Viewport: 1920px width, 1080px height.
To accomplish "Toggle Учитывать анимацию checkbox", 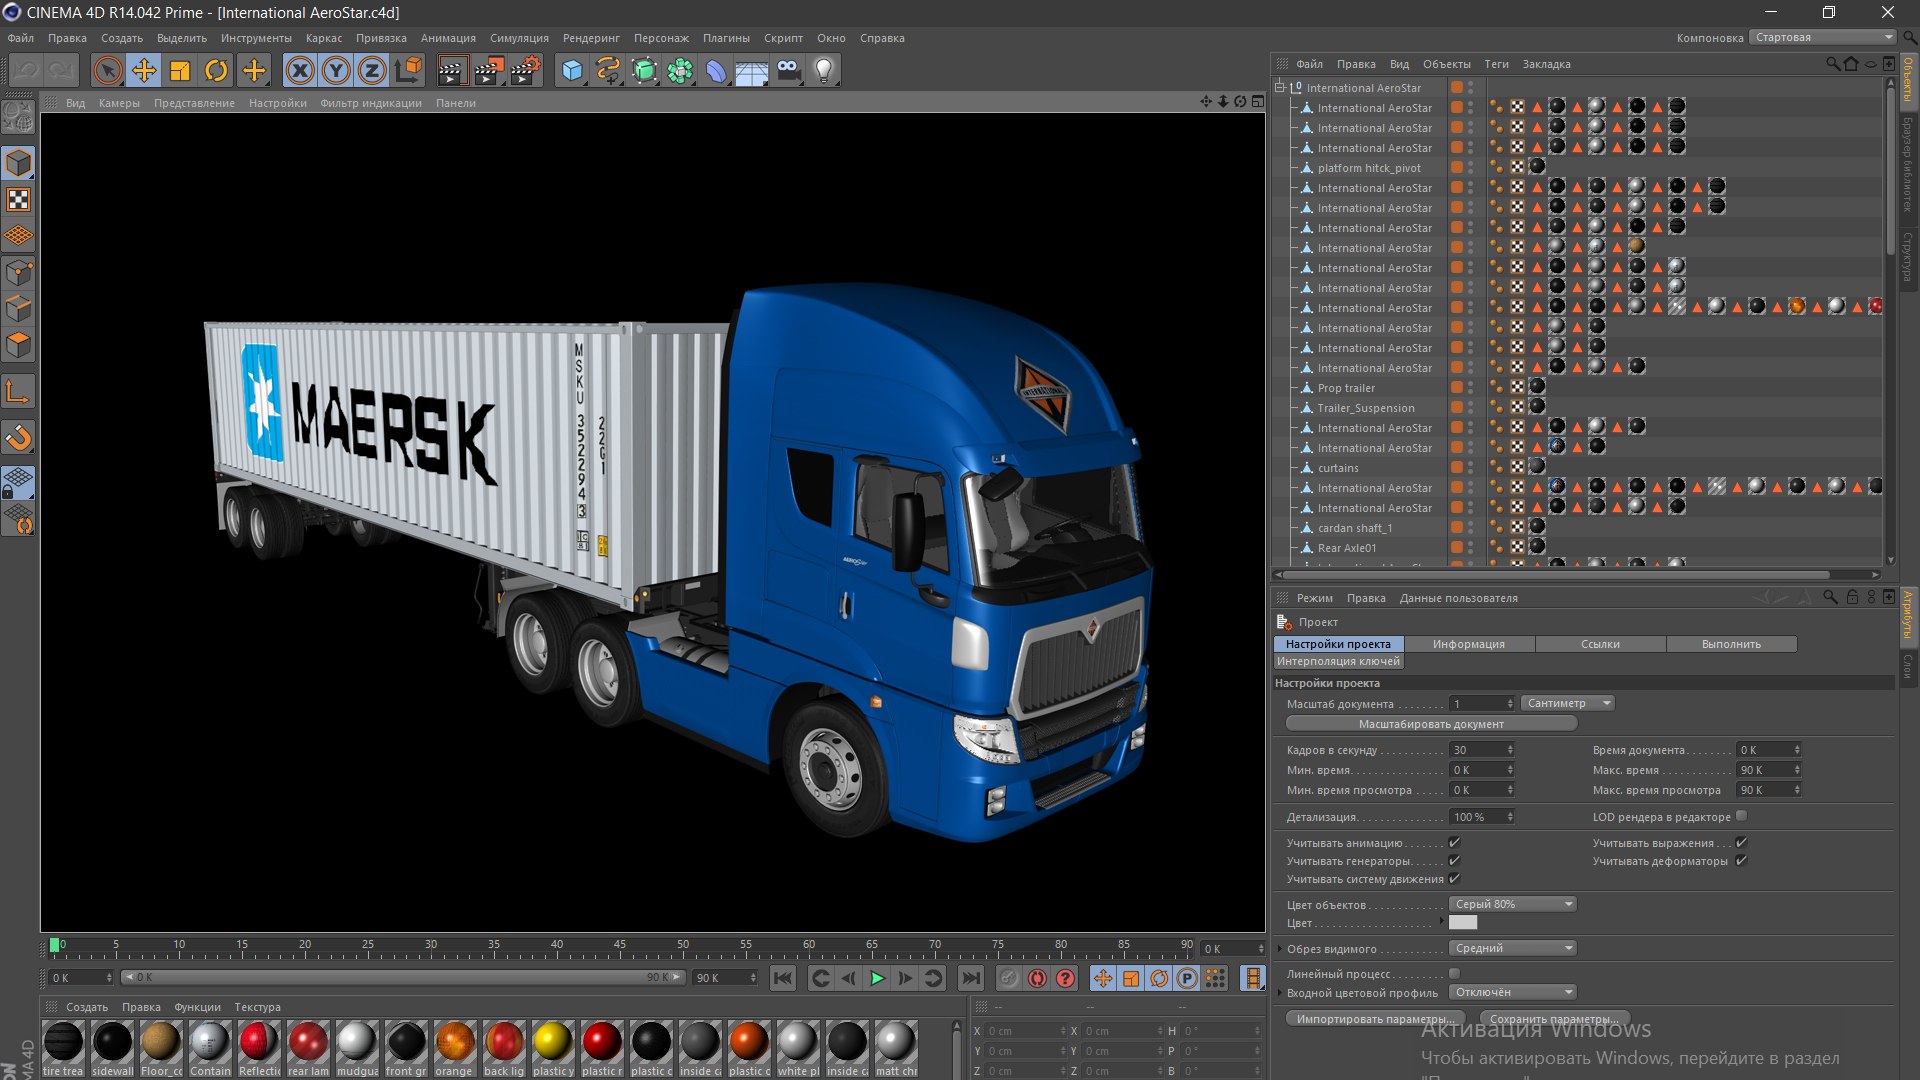I will pyautogui.click(x=1454, y=843).
